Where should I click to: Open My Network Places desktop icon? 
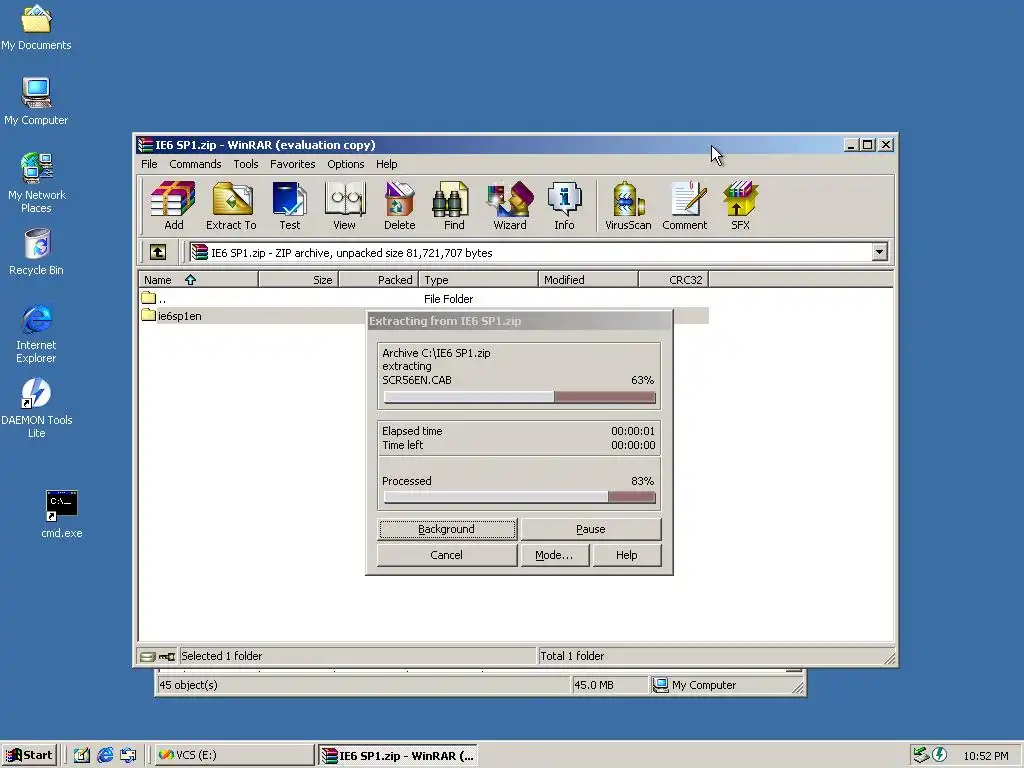(x=36, y=183)
